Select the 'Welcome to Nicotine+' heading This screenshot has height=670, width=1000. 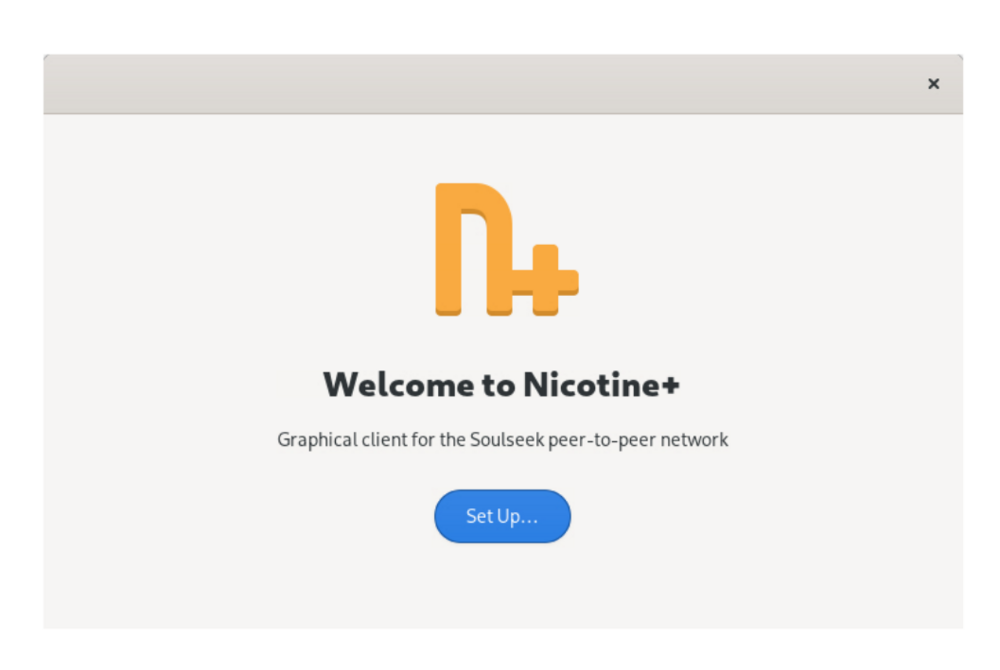(502, 385)
